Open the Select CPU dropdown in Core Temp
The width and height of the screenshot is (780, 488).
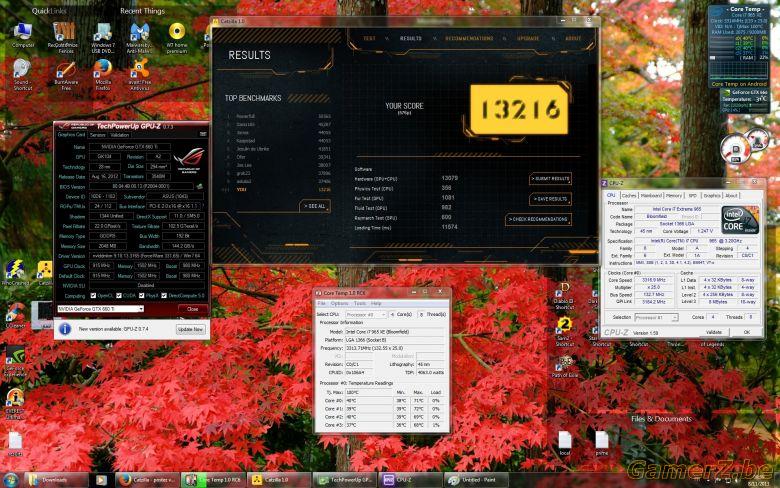click(x=365, y=314)
